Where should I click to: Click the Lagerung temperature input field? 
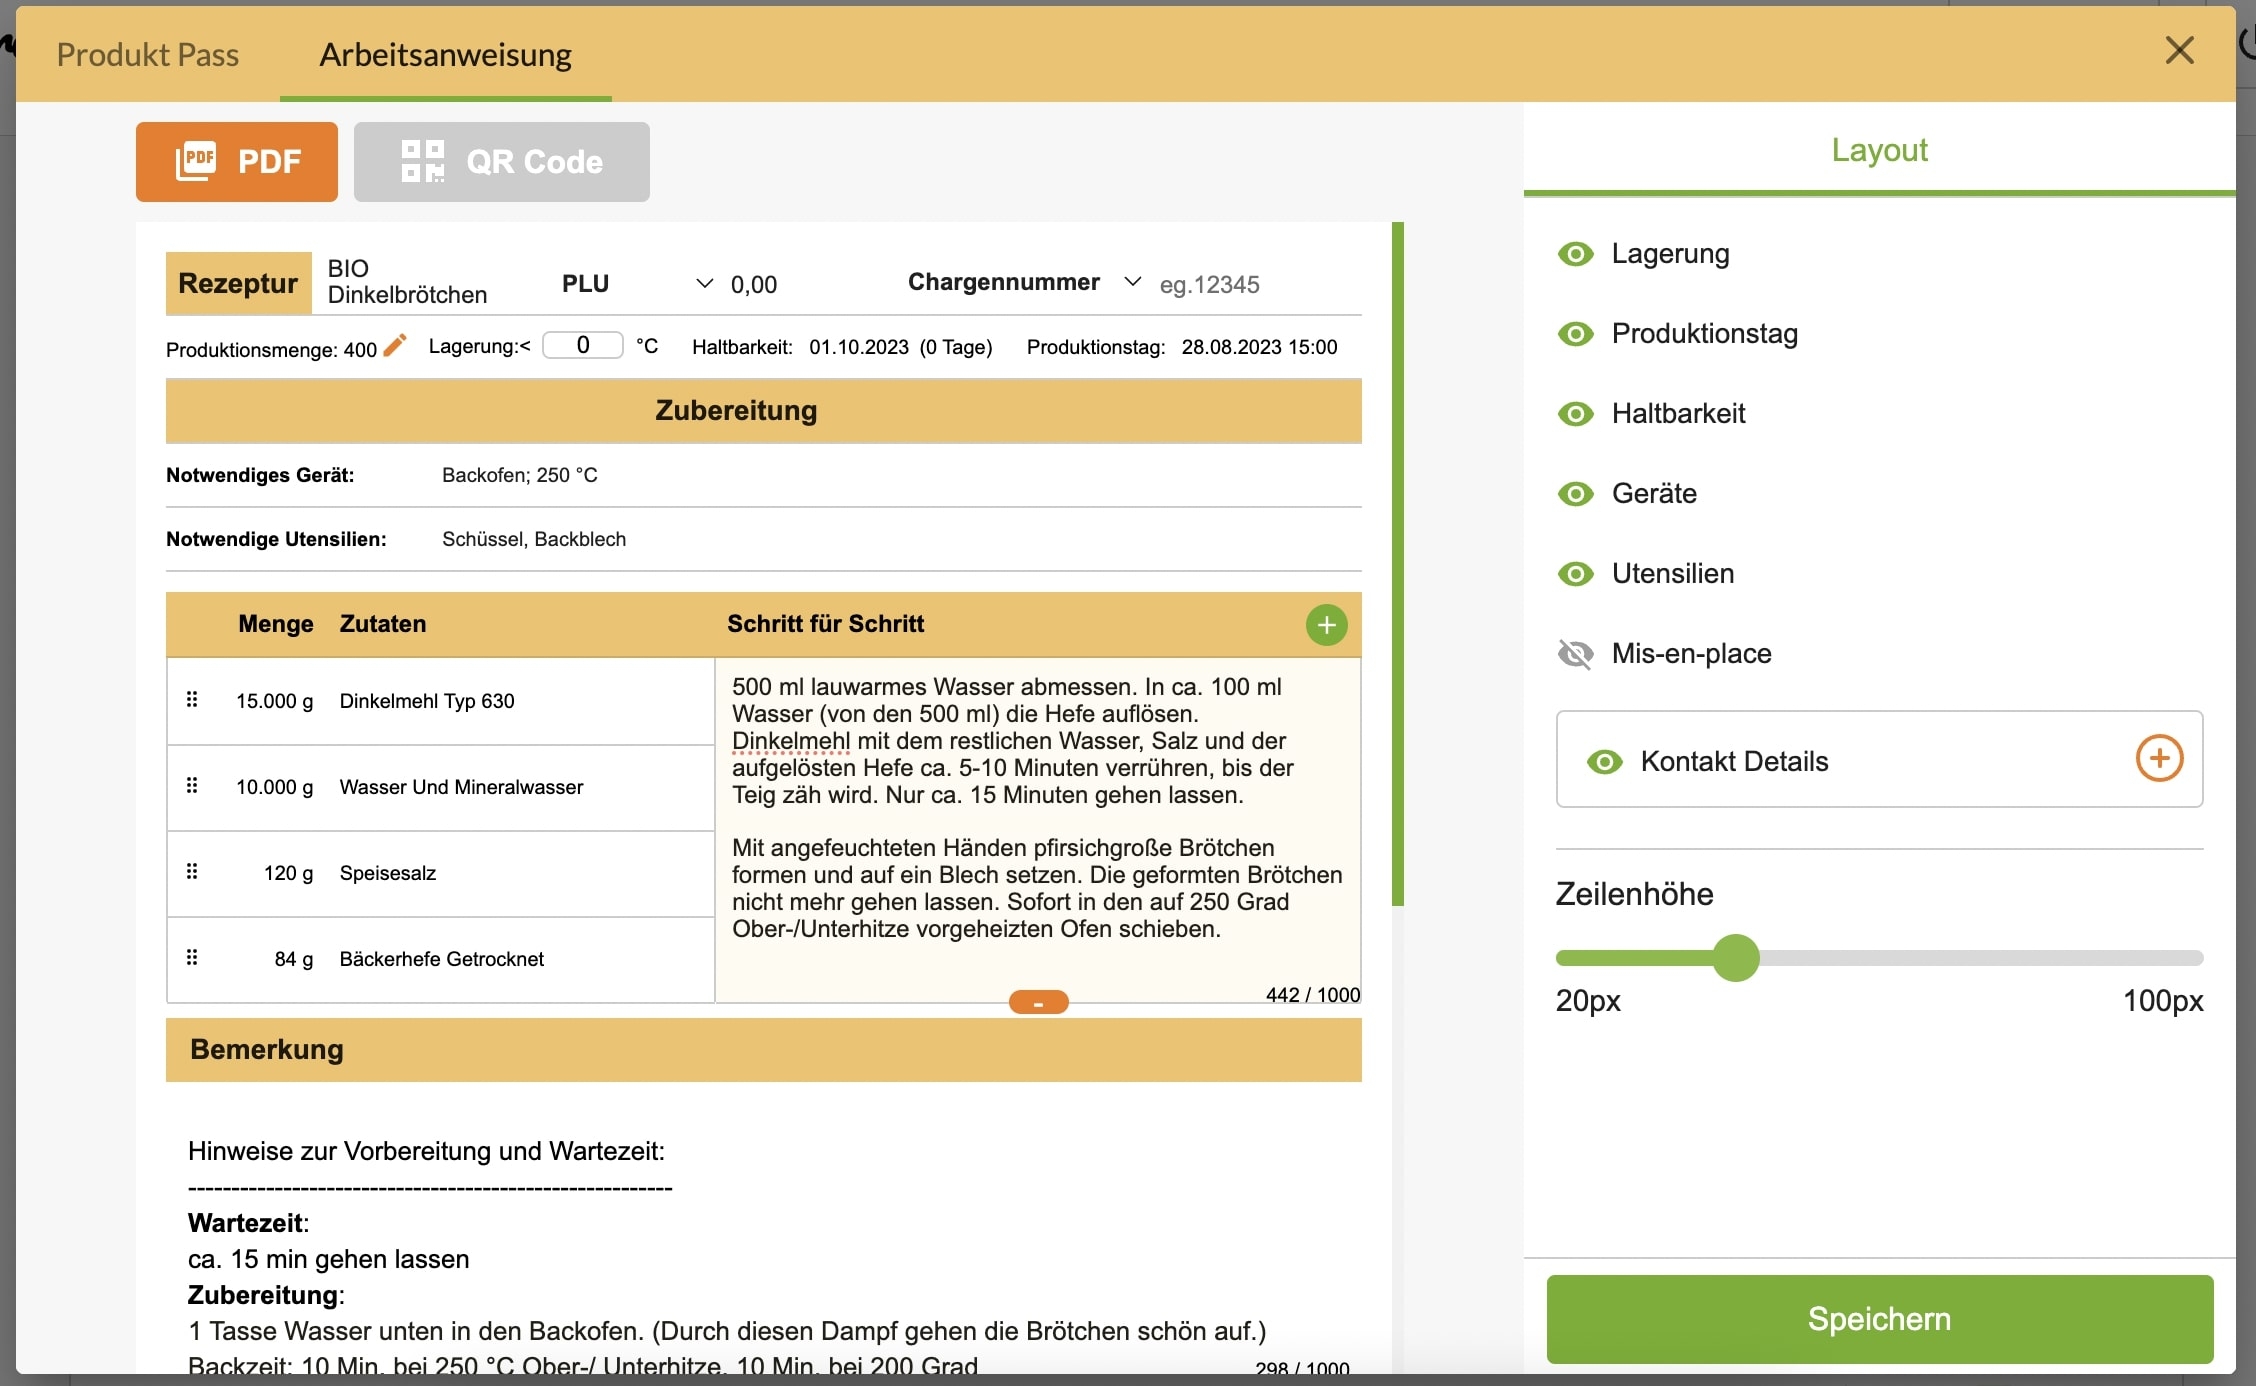point(583,345)
